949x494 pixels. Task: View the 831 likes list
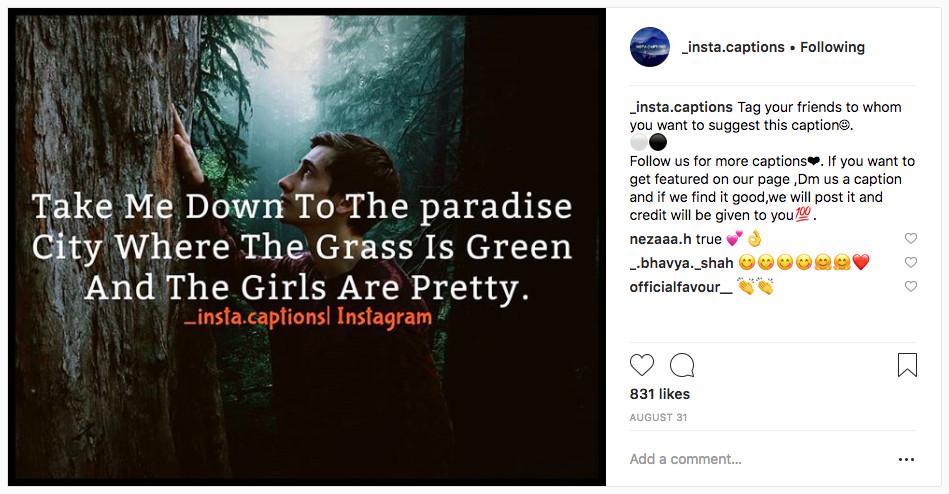659,394
